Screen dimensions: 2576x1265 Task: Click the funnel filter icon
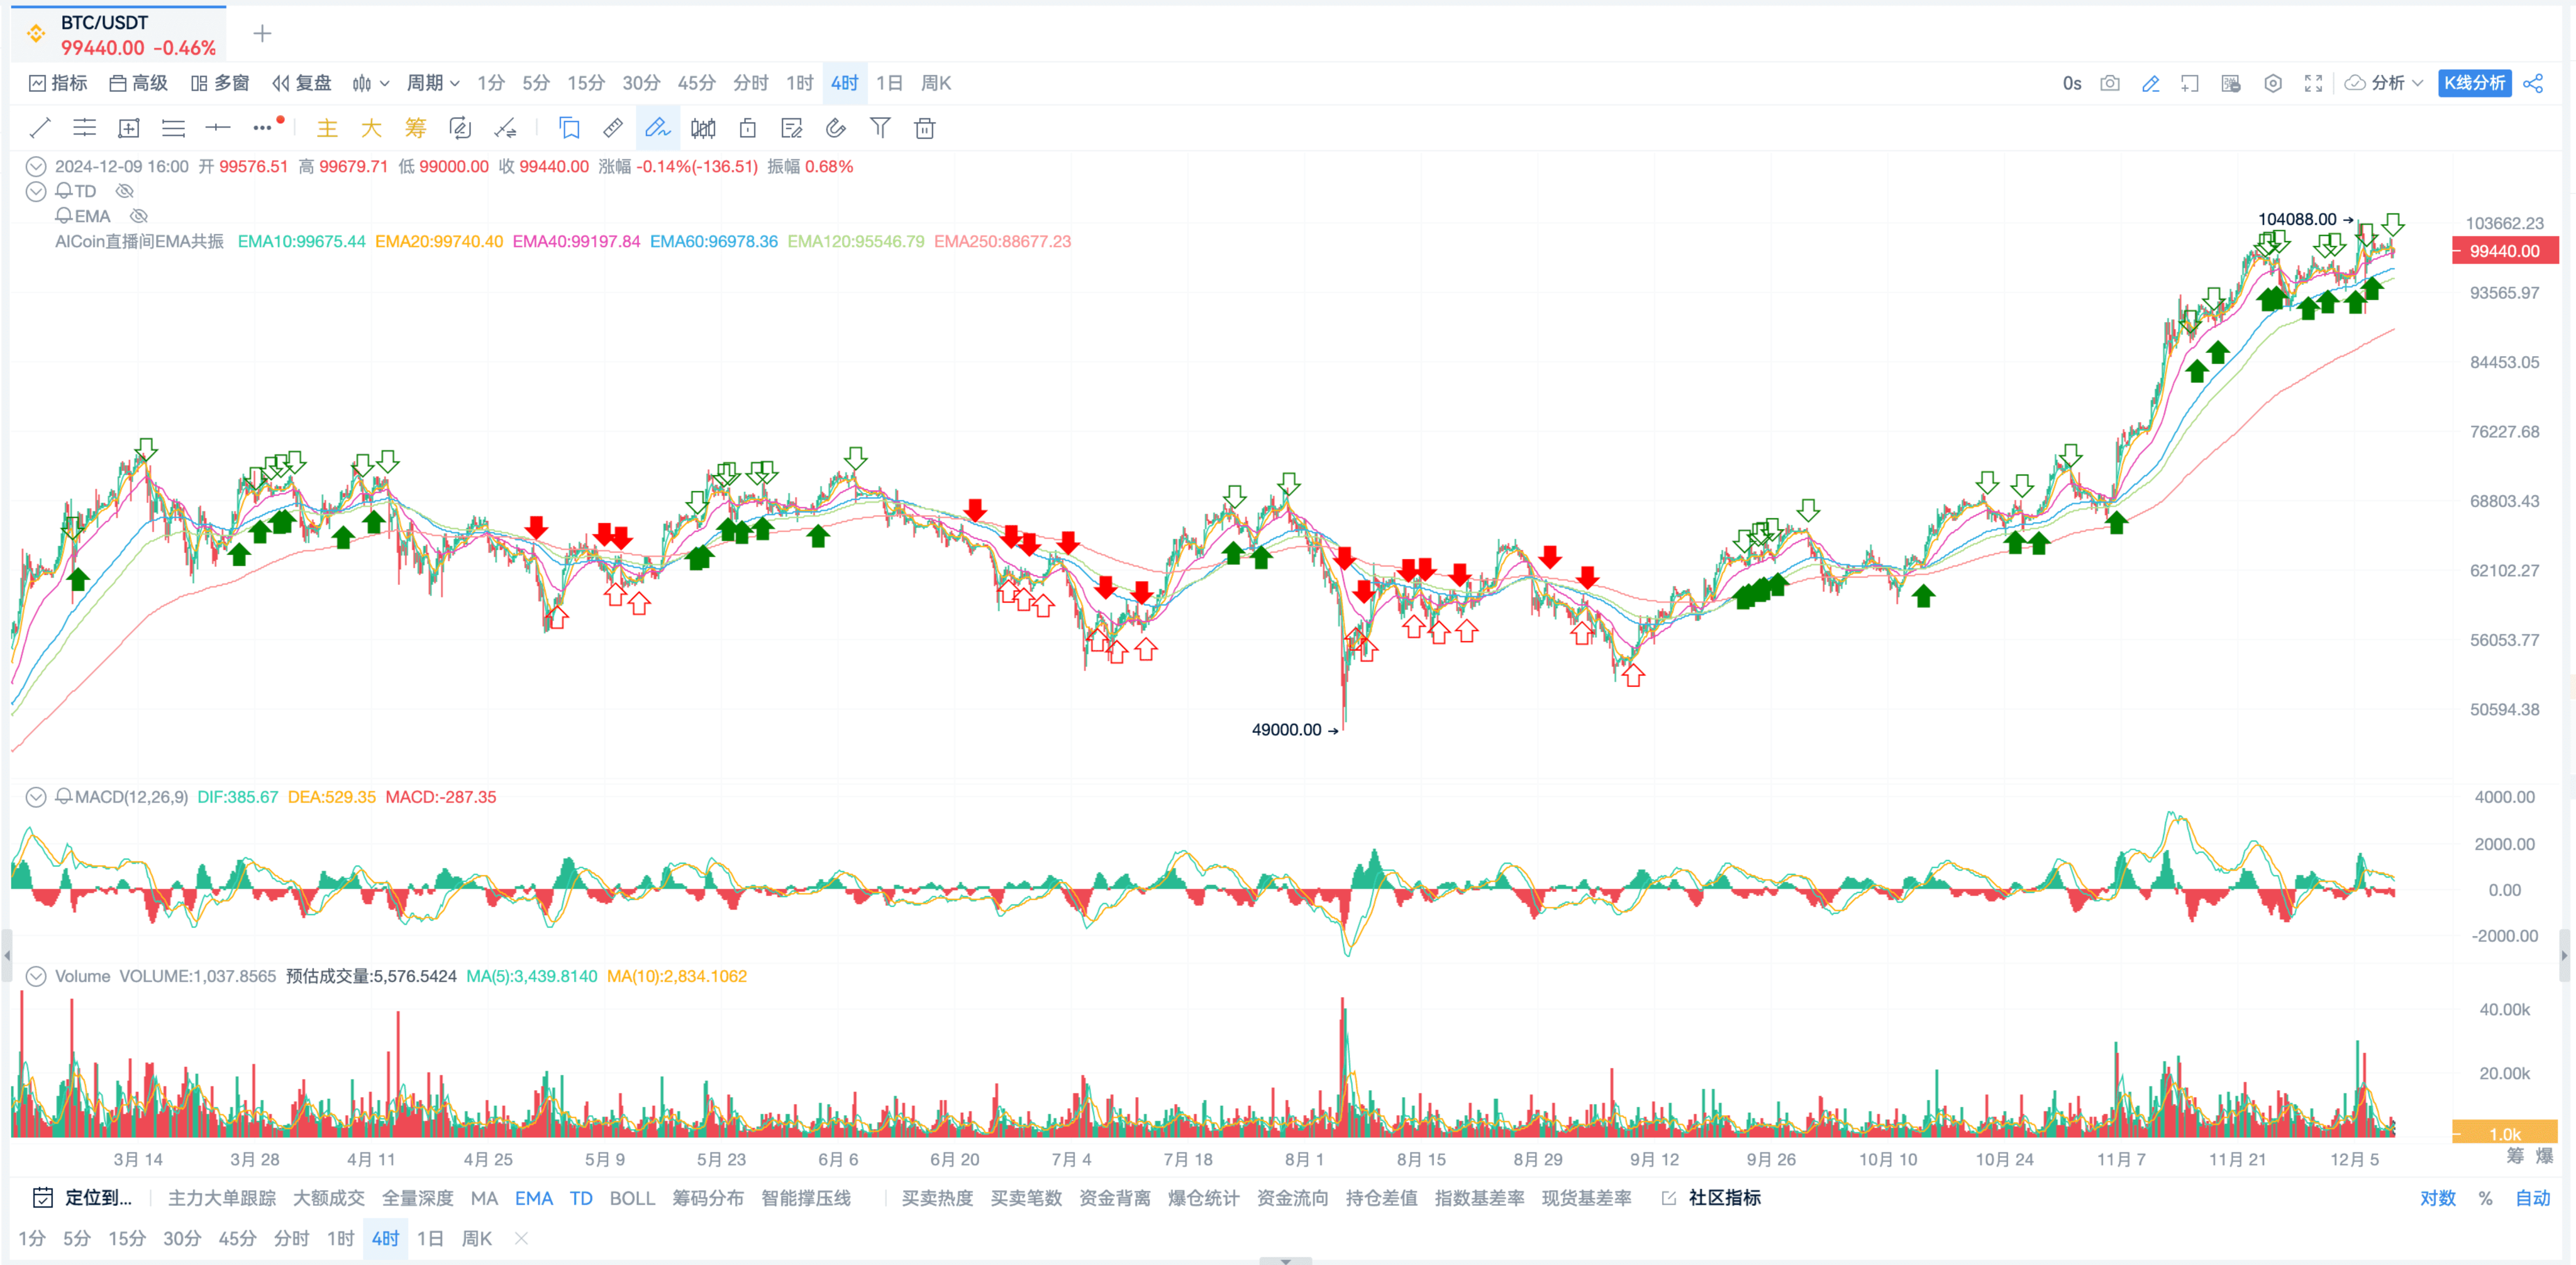(x=880, y=128)
